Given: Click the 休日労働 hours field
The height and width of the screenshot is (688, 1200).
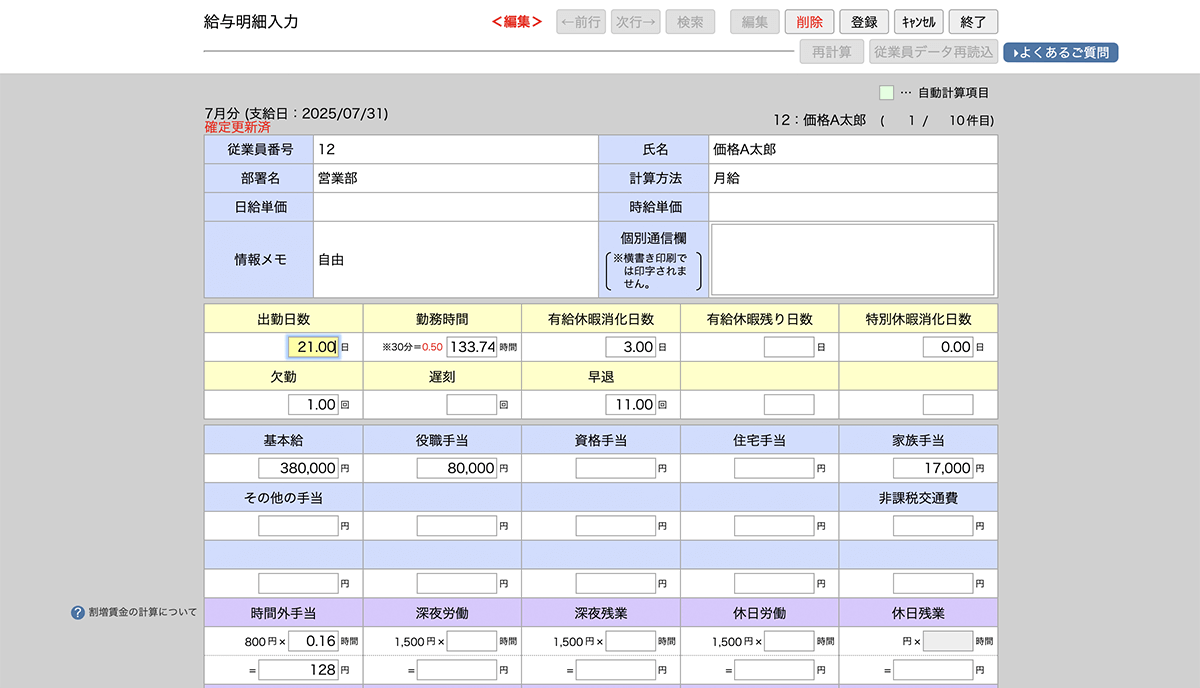Looking at the screenshot, I should 789,641.
